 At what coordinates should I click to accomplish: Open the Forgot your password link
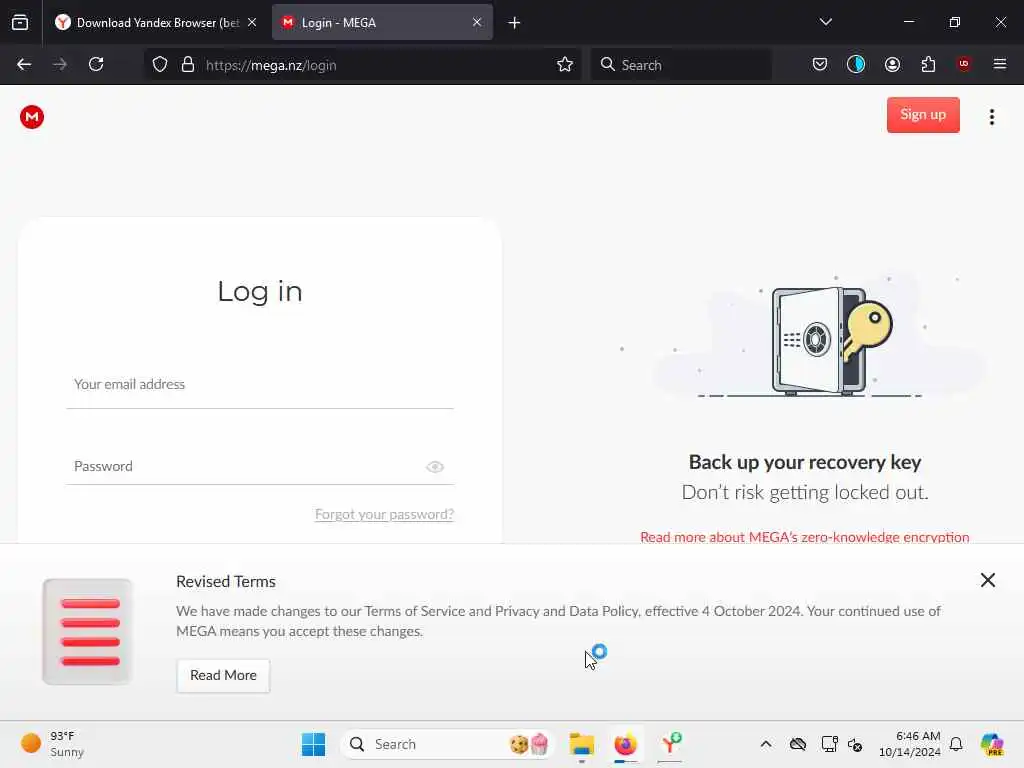click(384, 514)
